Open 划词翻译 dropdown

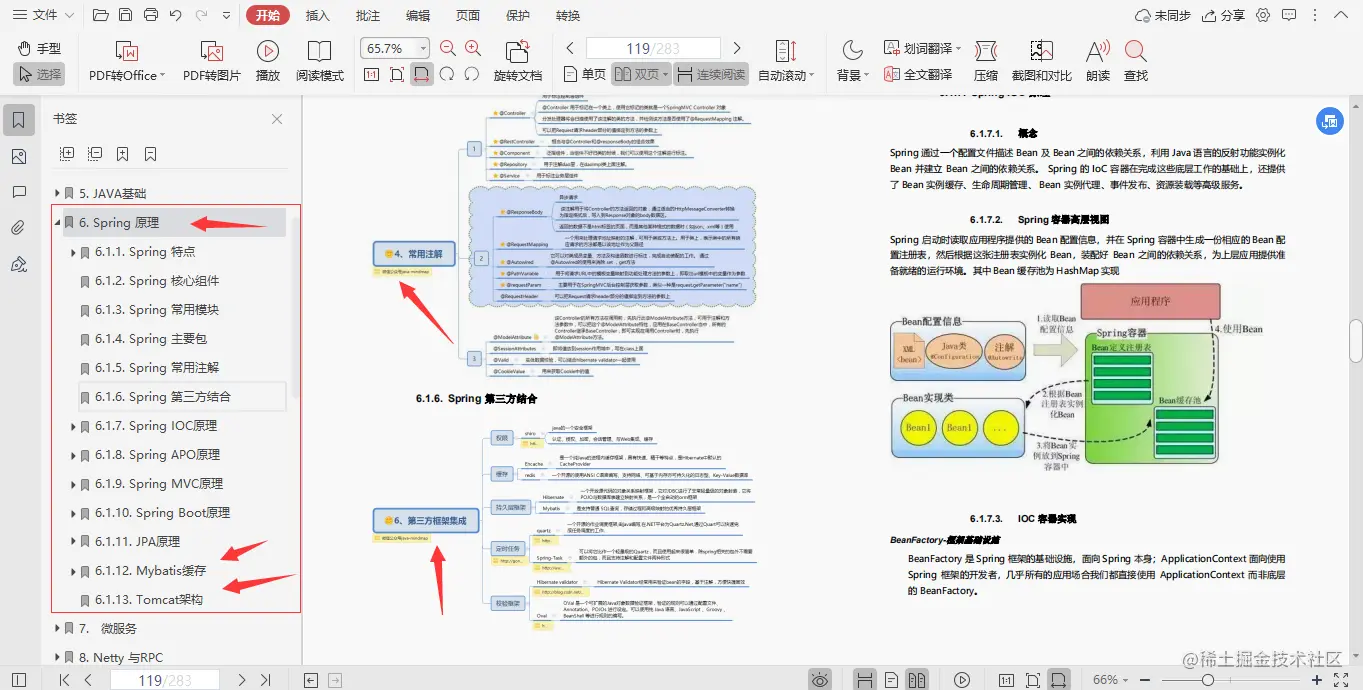click(922, 48)
